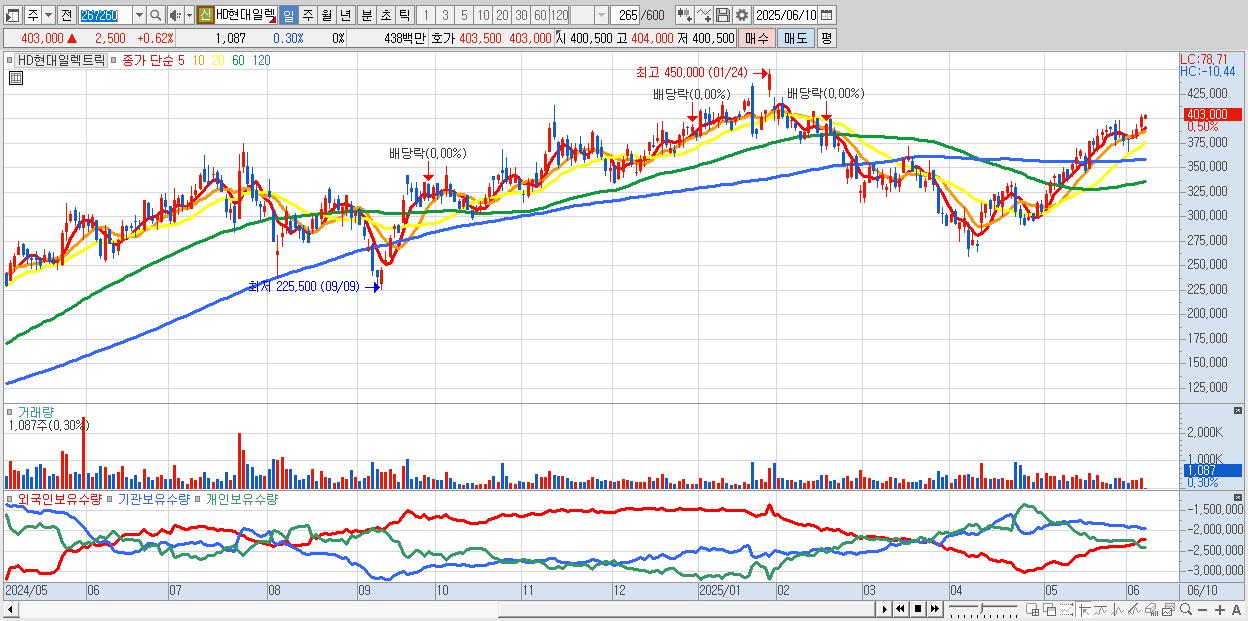Click the rewind double-arrow button
The image size is (1248, 621).
900,609
